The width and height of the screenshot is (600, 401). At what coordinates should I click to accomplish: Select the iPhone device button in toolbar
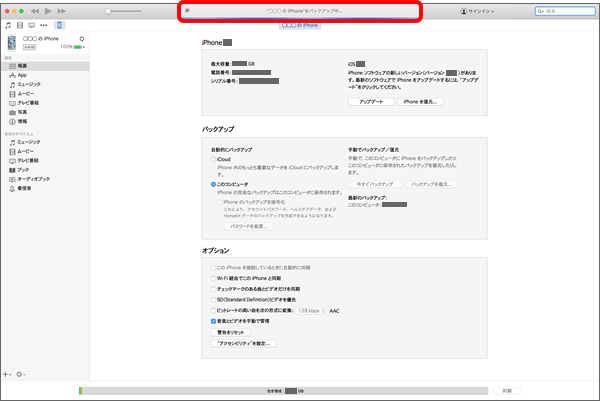click(59, 25)
